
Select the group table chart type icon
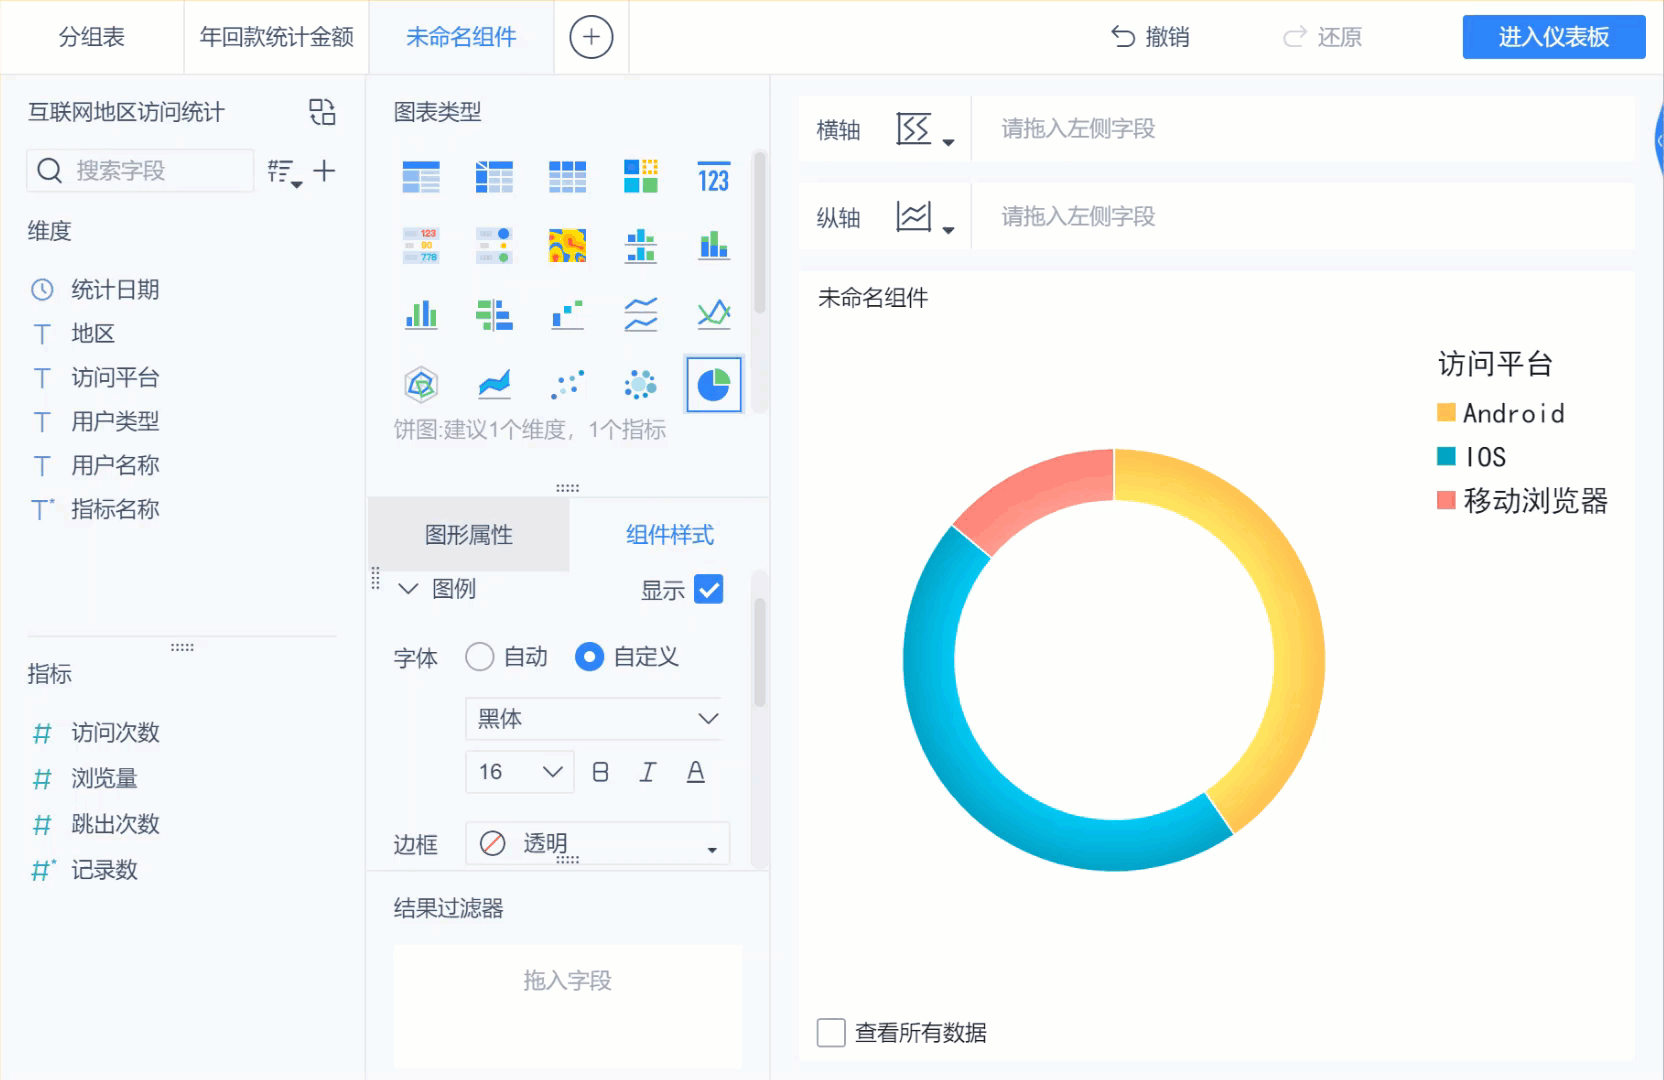click(x=421, y=177)
